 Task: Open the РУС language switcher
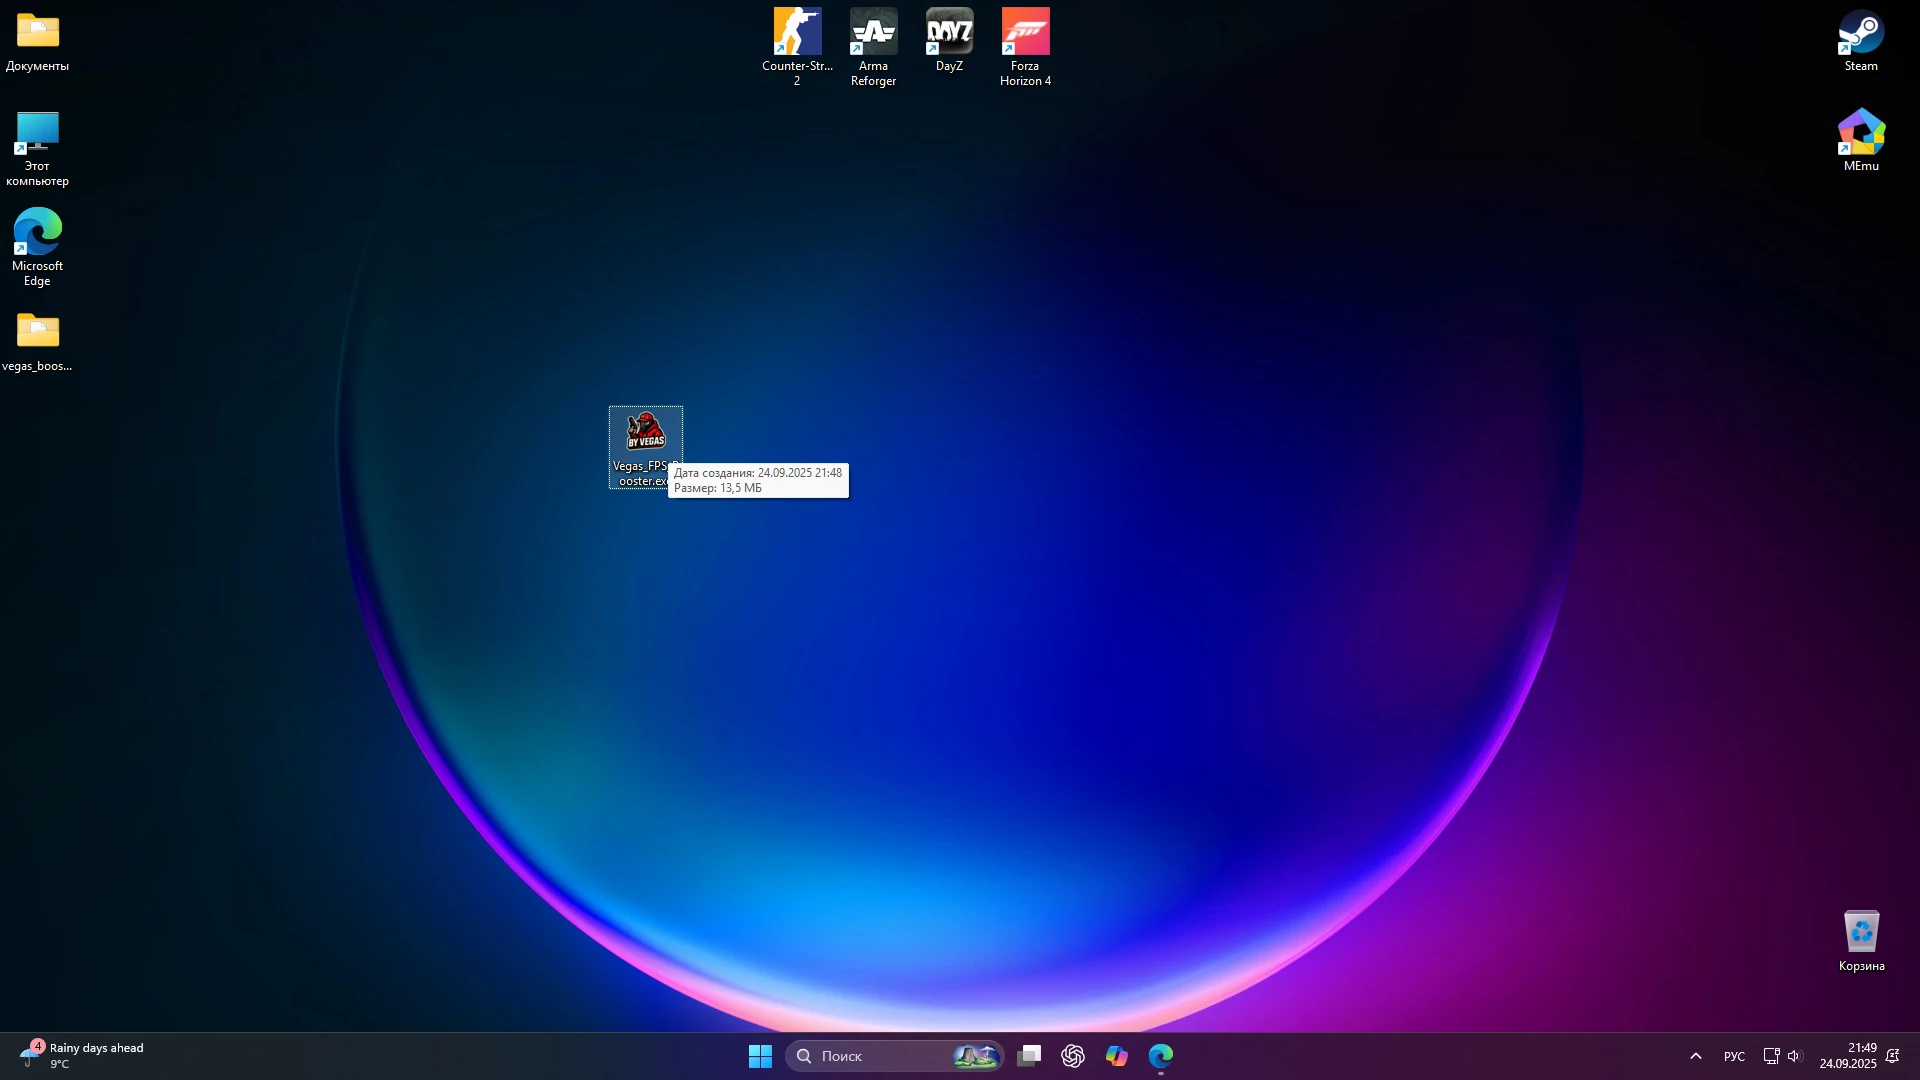tap(1734, 1057)
